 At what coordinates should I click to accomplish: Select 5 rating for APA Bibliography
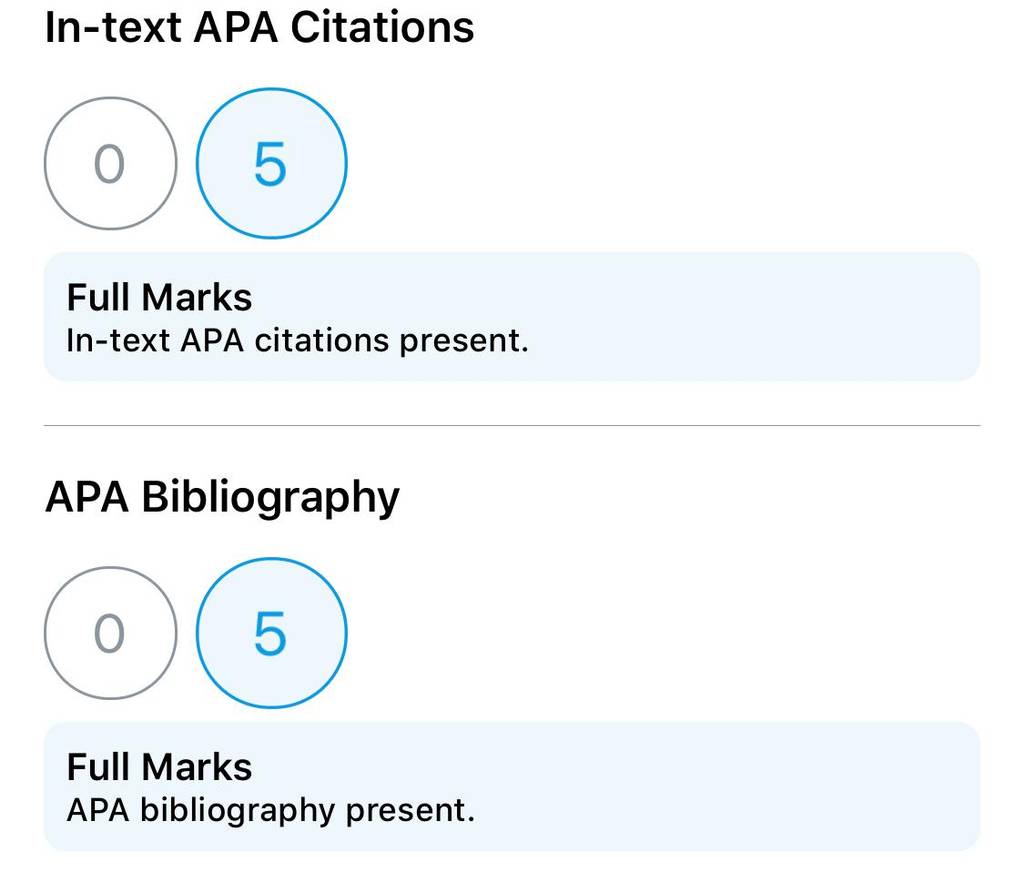271,633
